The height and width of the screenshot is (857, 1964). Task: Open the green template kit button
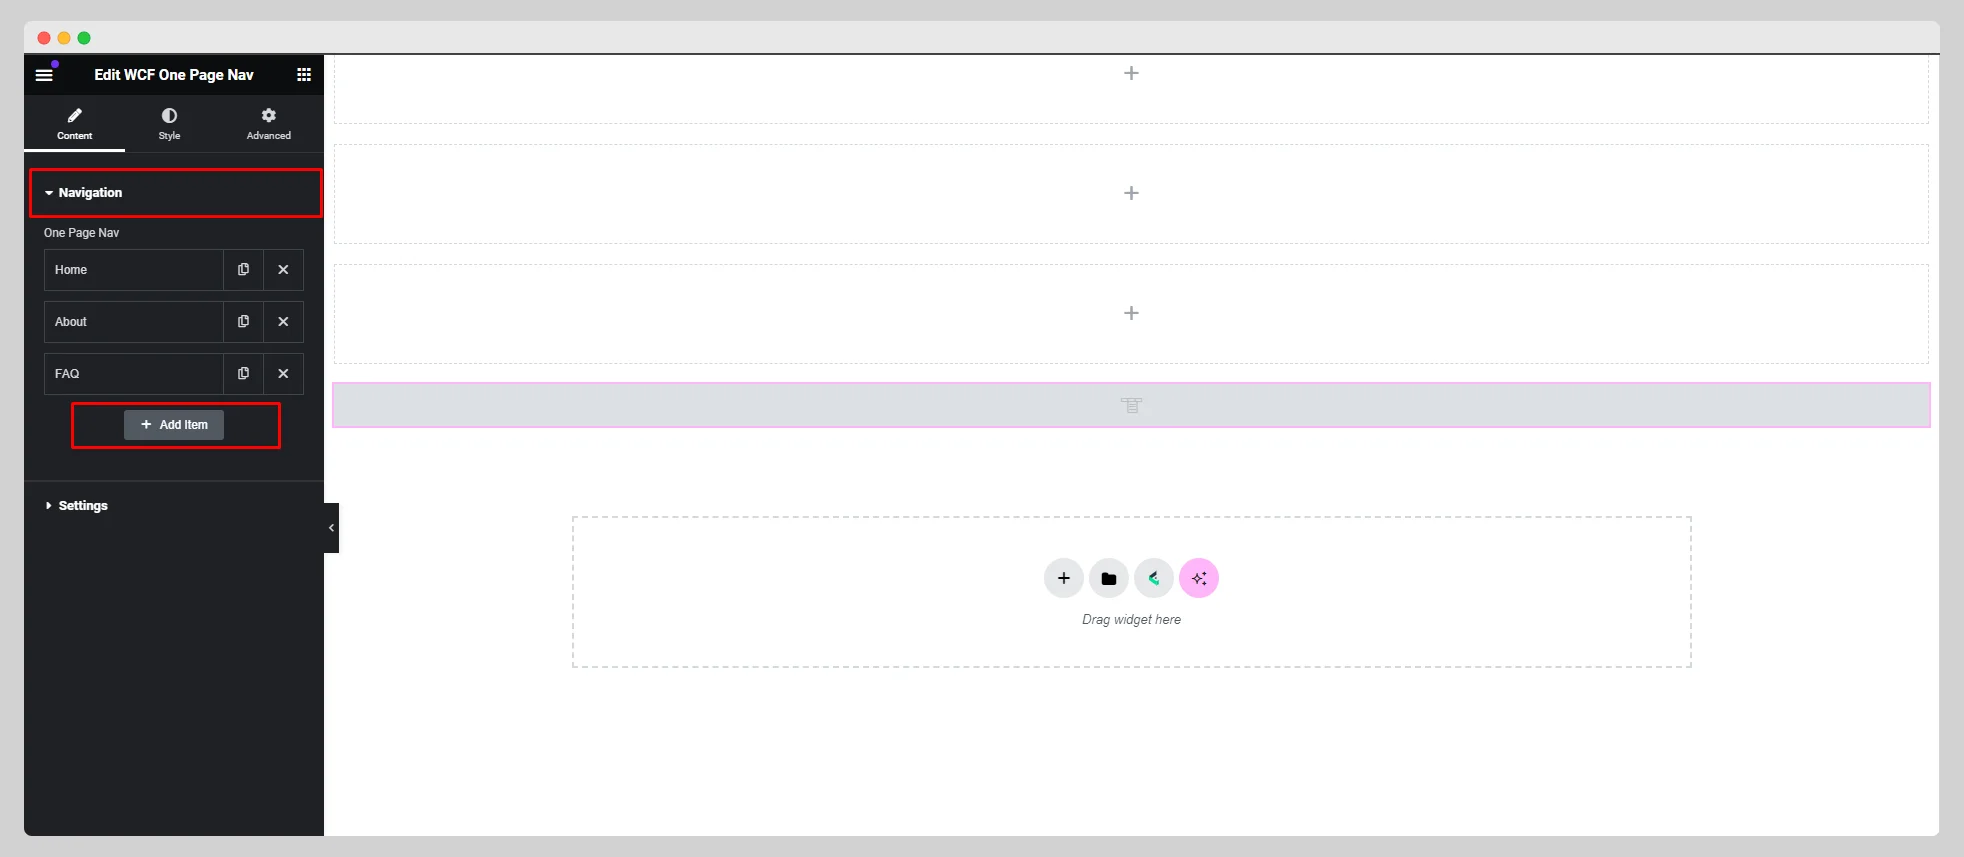coord(1154,578)
